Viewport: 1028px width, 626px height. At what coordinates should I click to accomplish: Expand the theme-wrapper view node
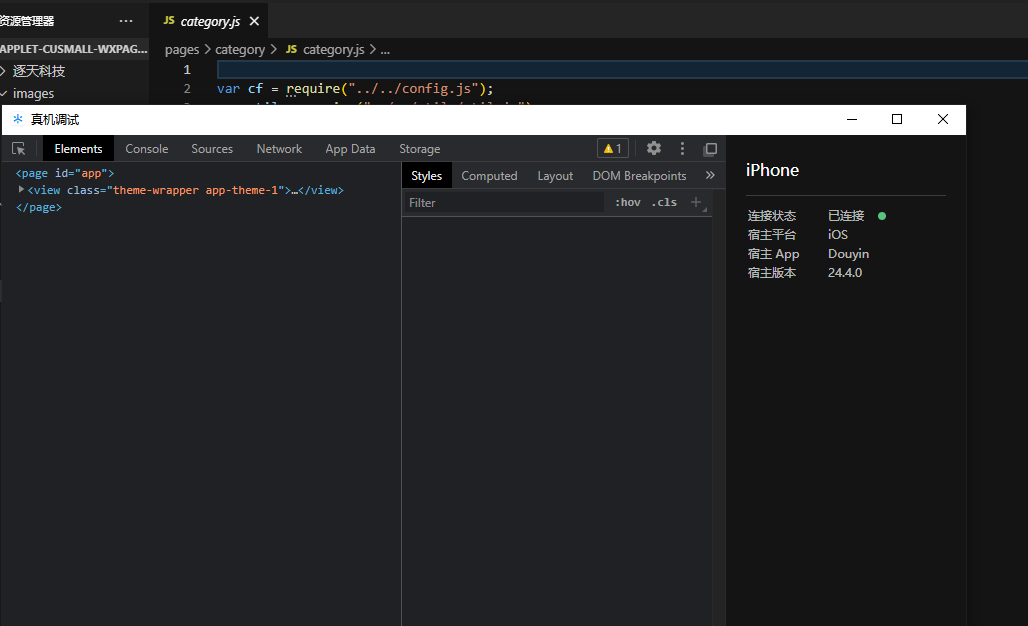tap(22, 189)
